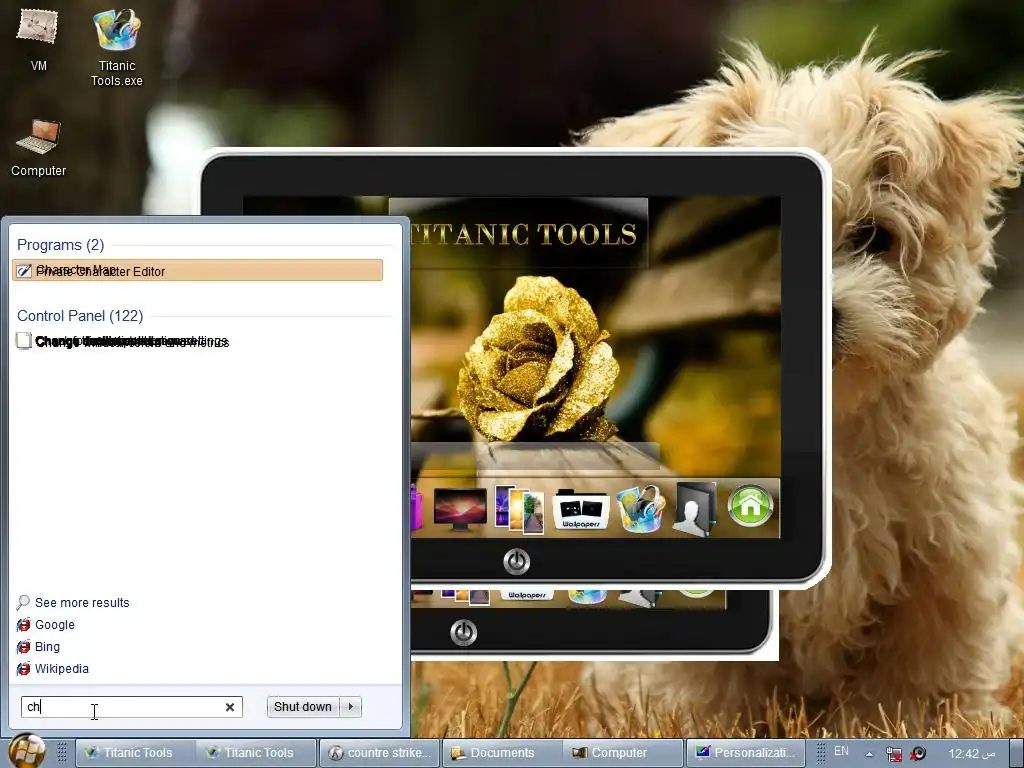This screenshot has width=1024, height=768.
Task: Open the VM desktop icon
Action: click(38, 39)
